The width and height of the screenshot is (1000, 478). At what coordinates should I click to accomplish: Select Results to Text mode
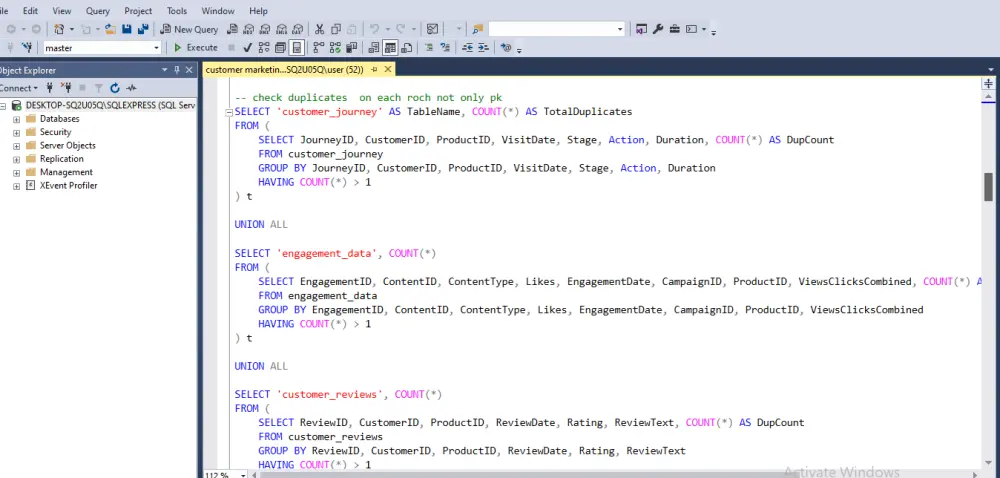374,48
